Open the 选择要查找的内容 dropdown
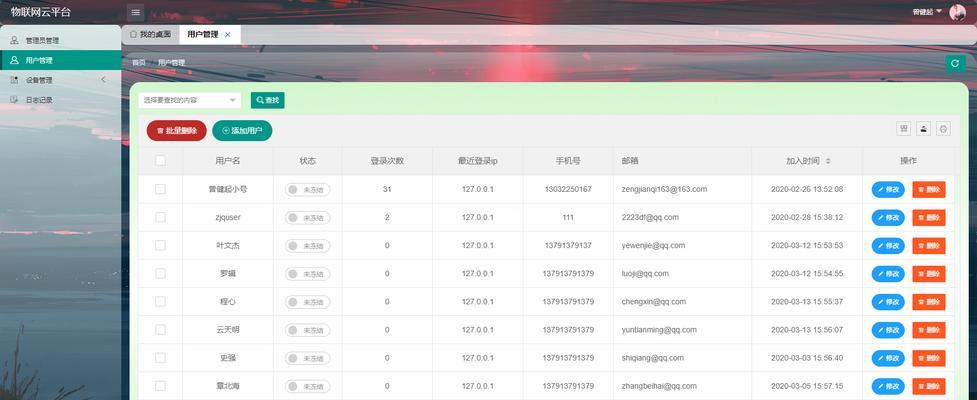This screenshot has height=400, width=977. pyautogui.click(x=189, y=100)
